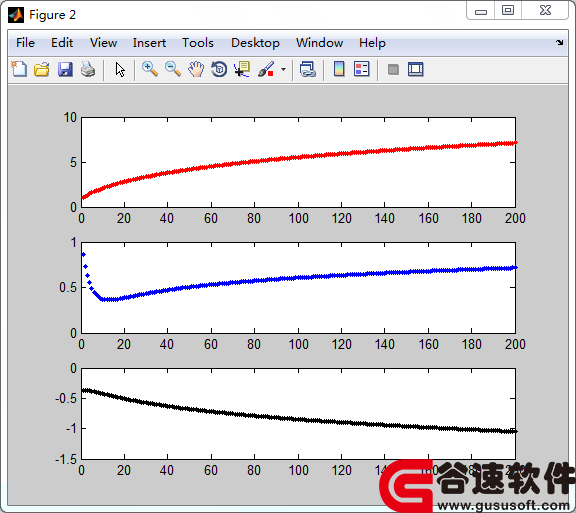
Task: Open the Help menu
Action: coord(372,43)
